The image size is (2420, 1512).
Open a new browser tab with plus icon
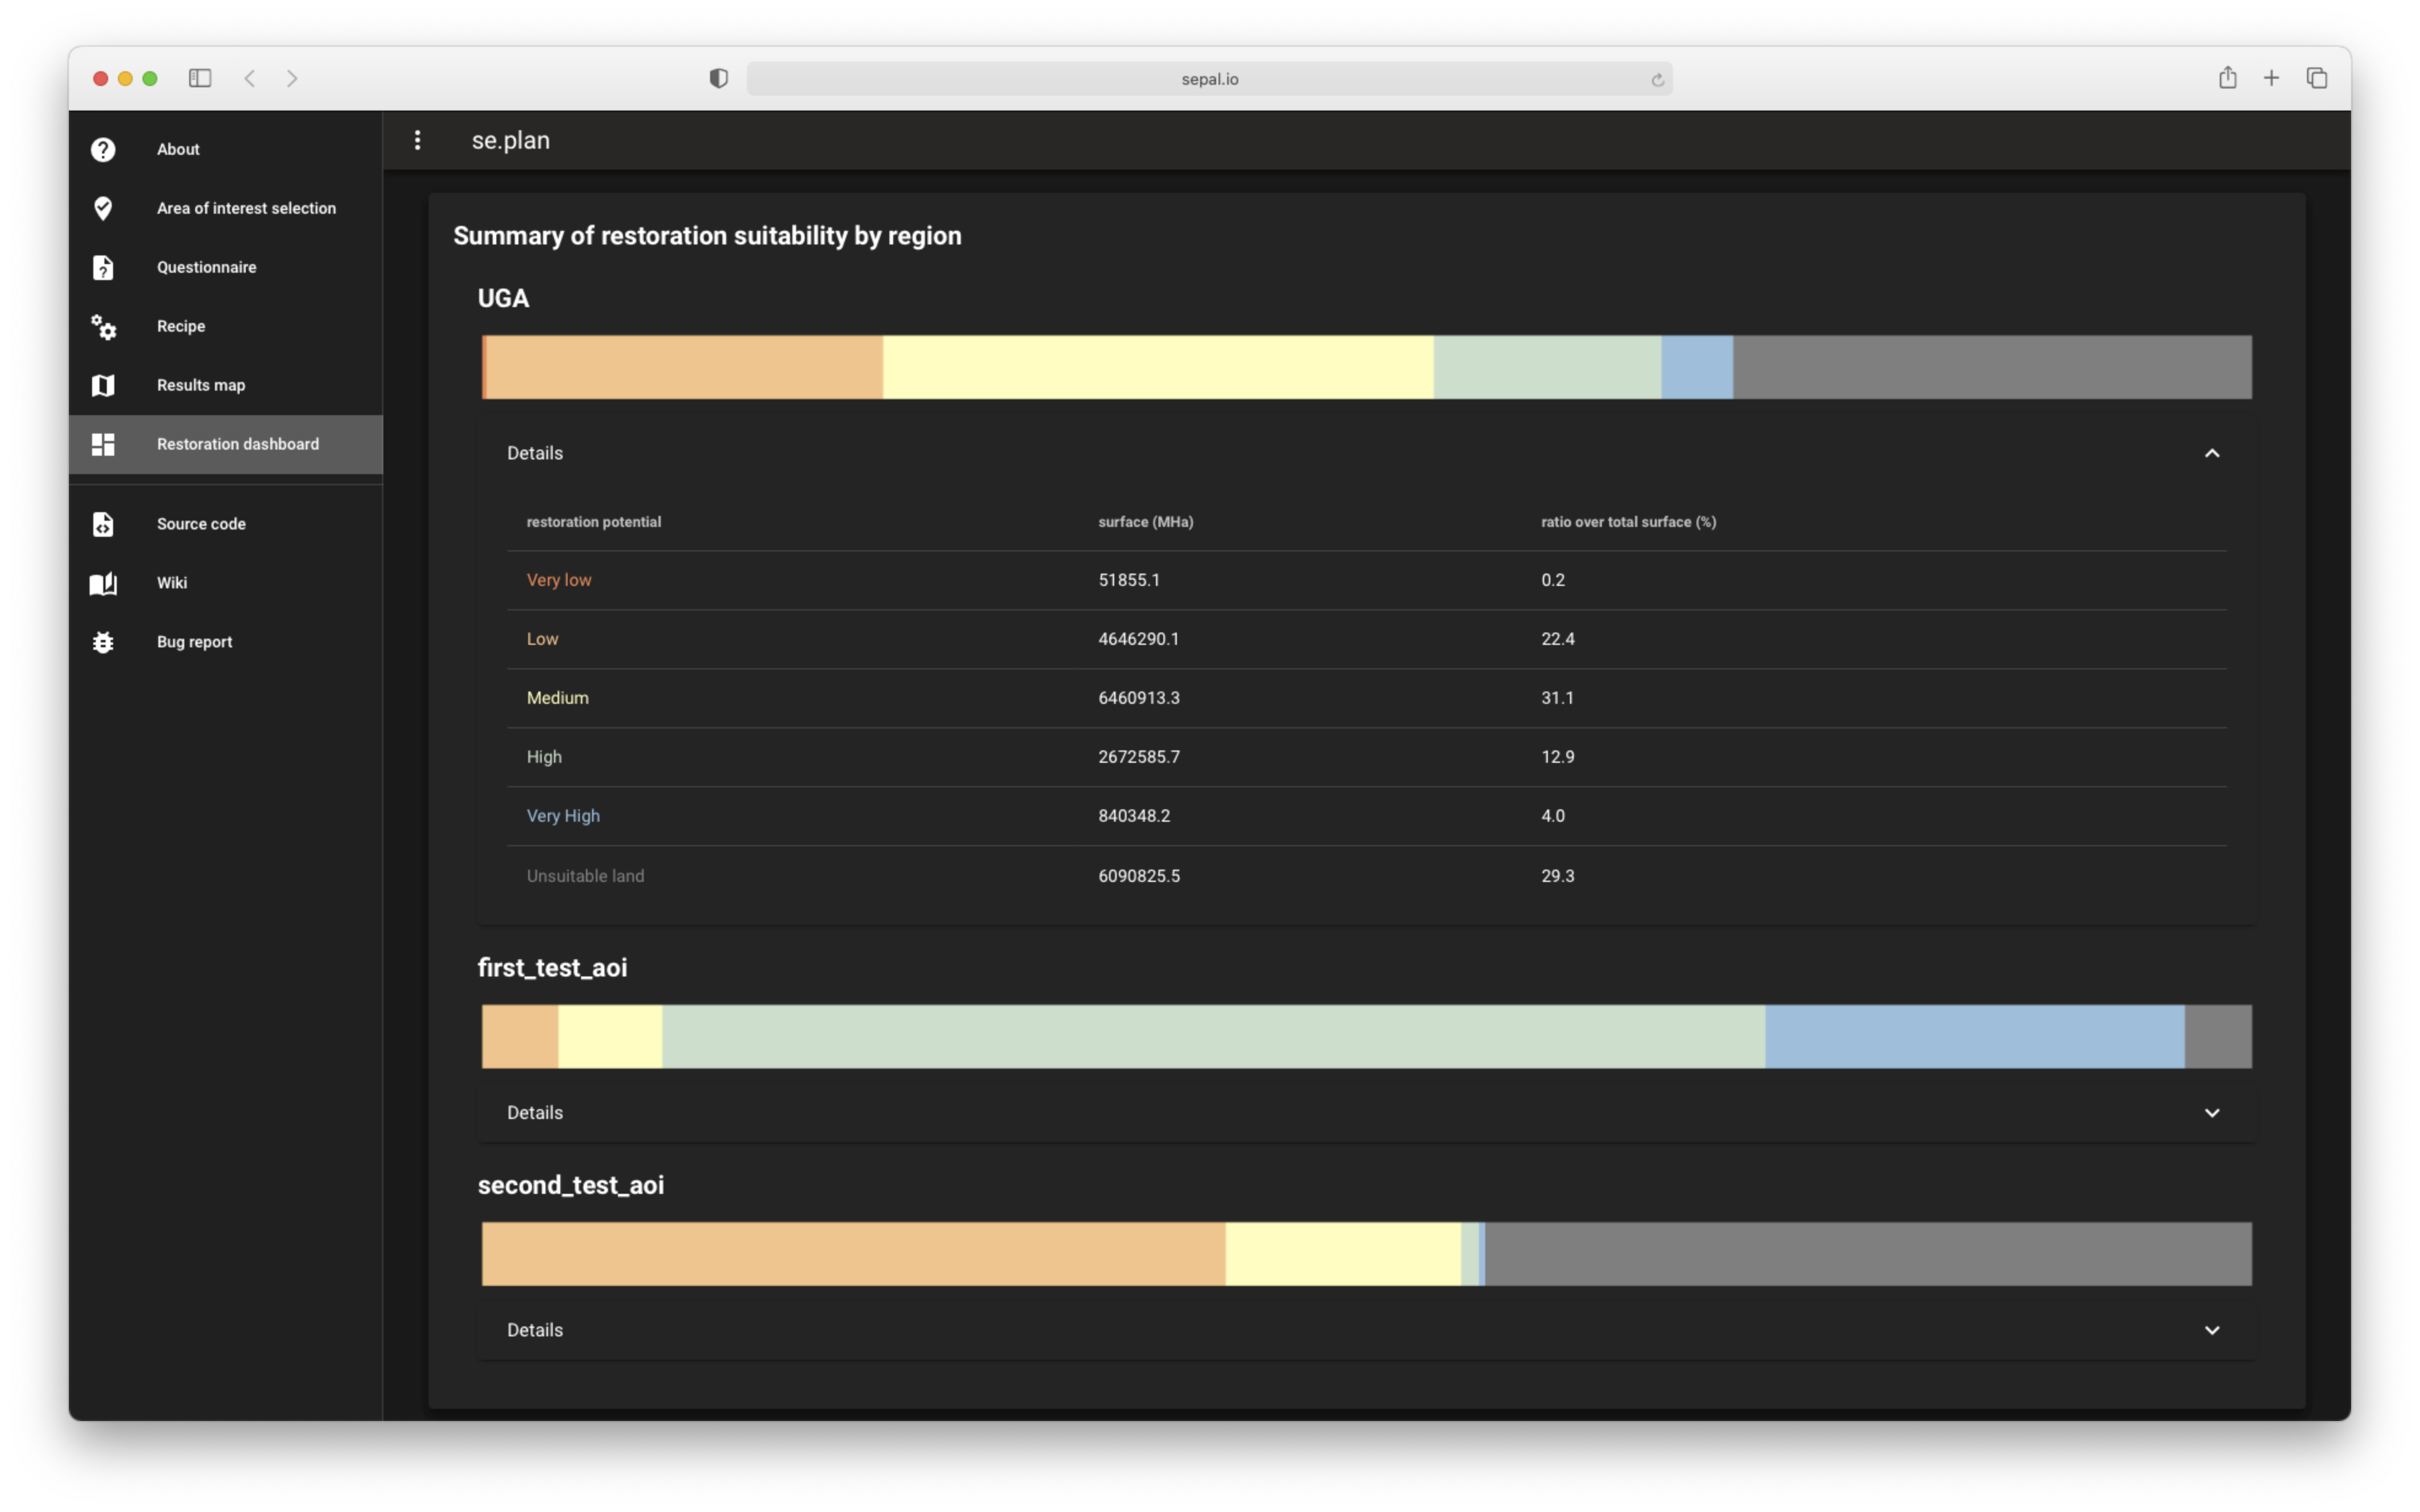(x=2271, y=78)
